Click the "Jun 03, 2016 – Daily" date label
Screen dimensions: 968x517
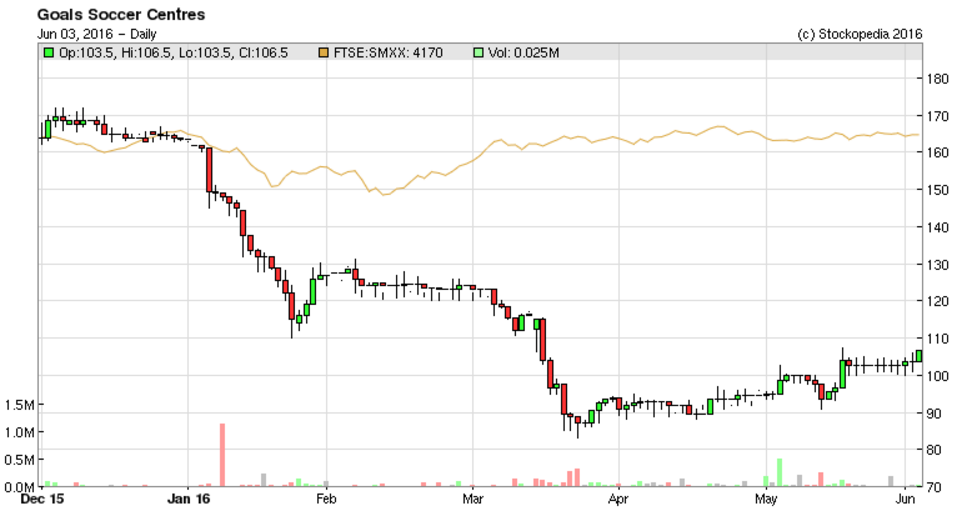[x=97, y=34]
